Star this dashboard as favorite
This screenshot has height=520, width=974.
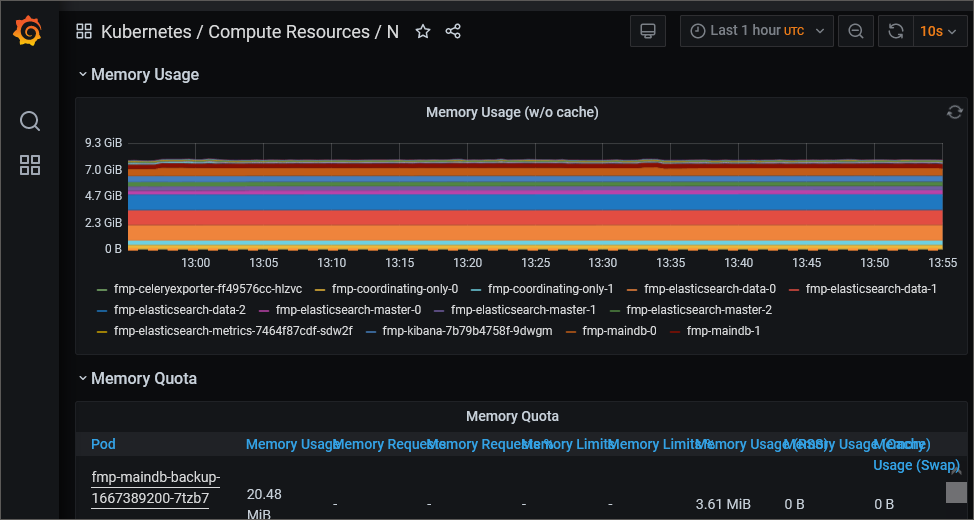(x=423, y=32)
